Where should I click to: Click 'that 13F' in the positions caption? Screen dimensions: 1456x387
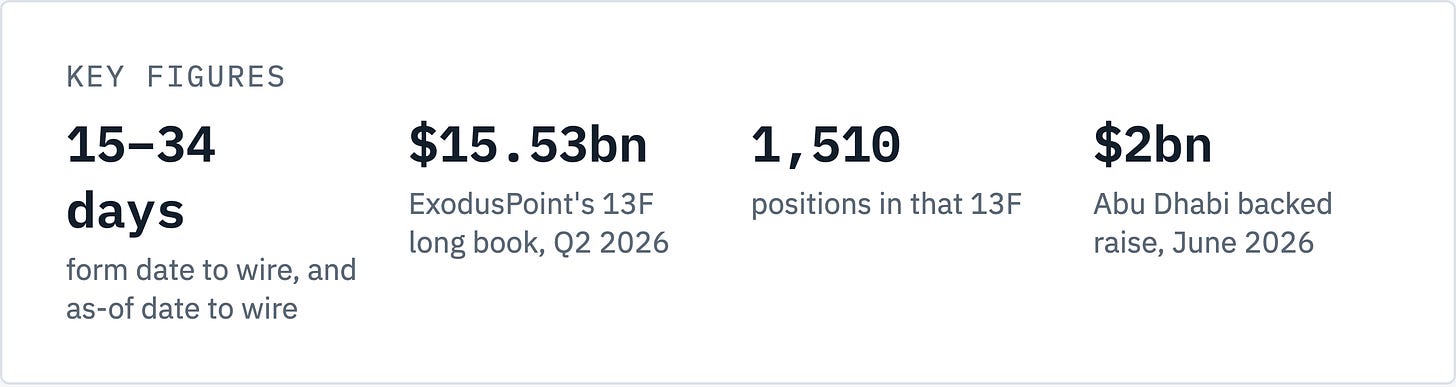click(970, 204)
